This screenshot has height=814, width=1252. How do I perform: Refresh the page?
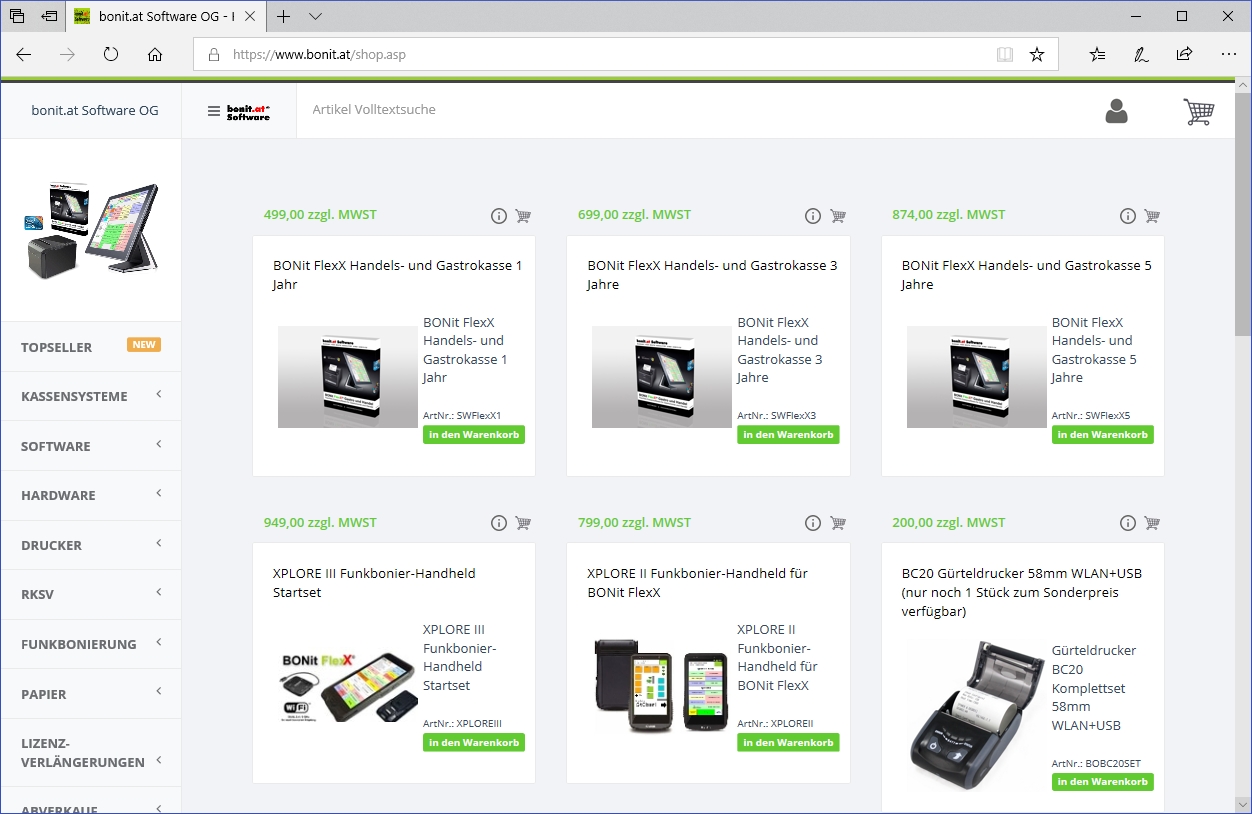coord(111,55)
